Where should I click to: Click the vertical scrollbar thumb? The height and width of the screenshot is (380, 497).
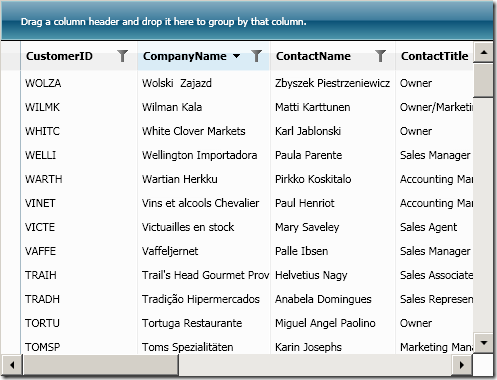(x=484, y=80)
